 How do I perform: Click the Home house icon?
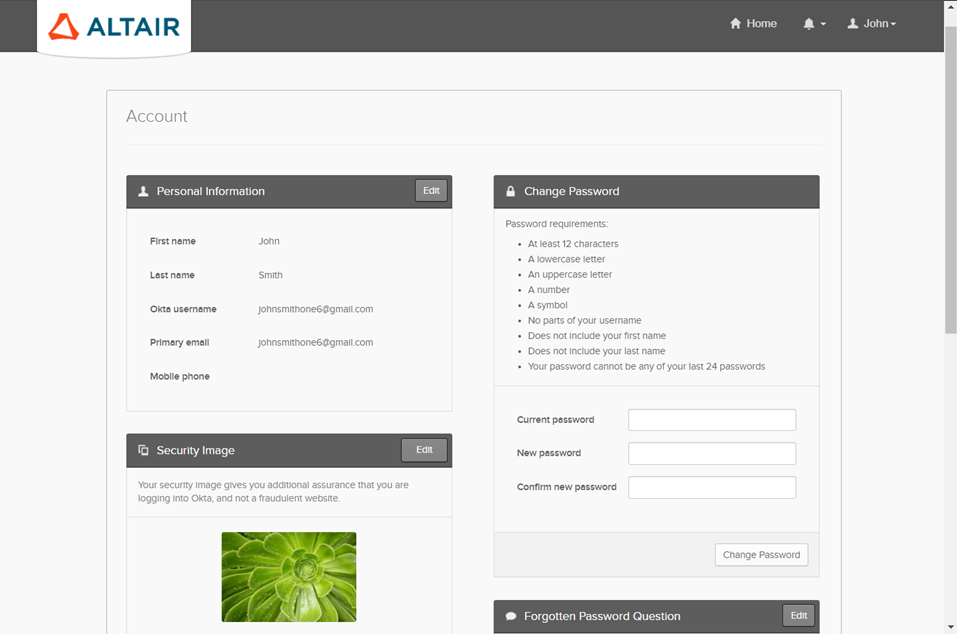click(736, 24)
